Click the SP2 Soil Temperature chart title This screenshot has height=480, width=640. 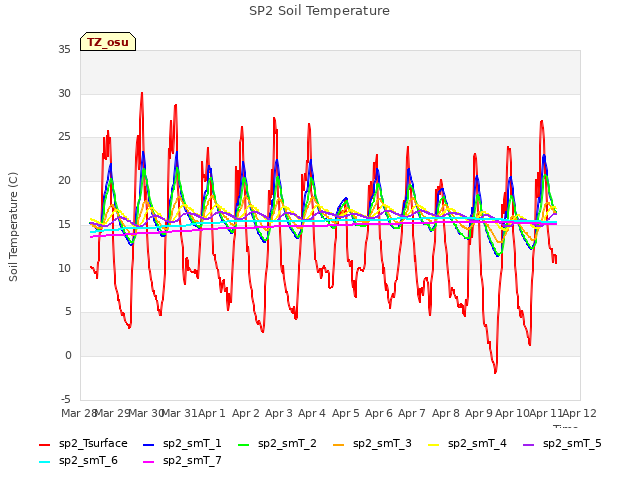point(319,11)
